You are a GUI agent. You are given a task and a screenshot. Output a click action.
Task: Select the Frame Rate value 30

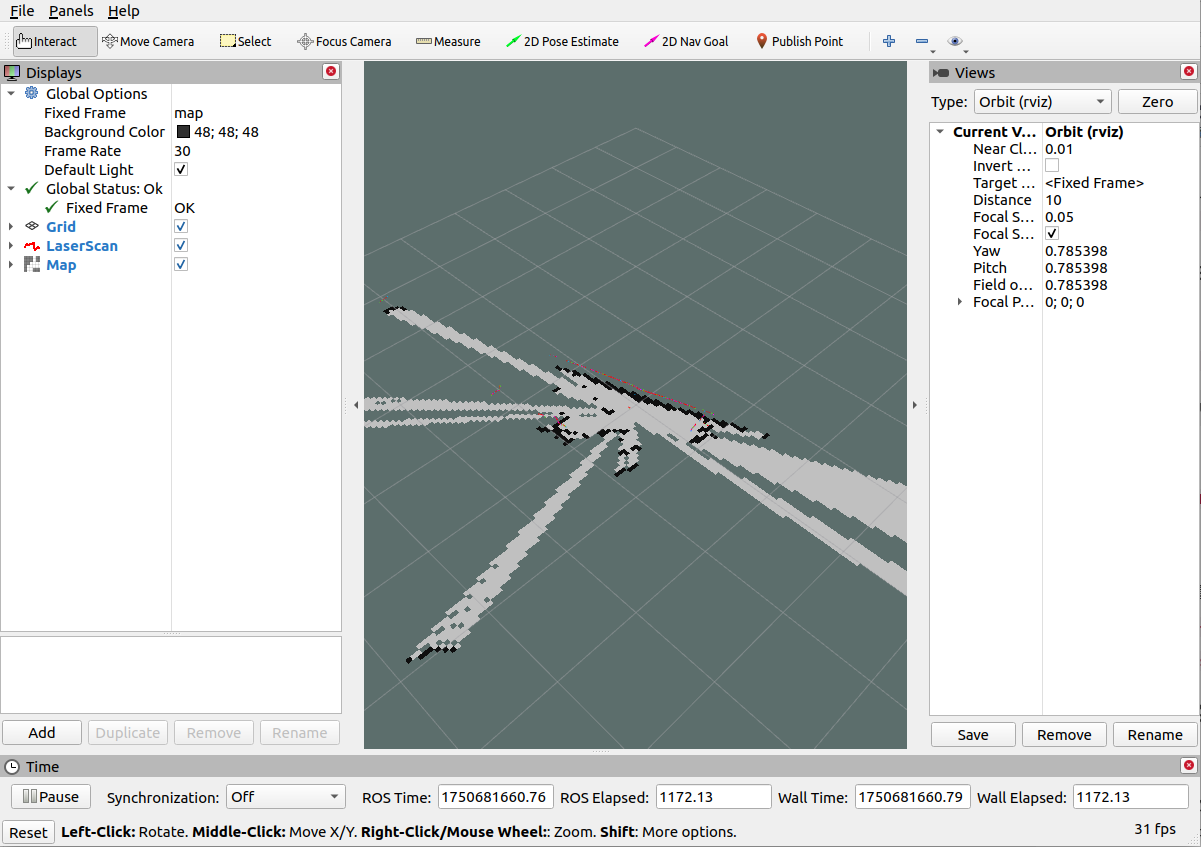coord(182,151)
